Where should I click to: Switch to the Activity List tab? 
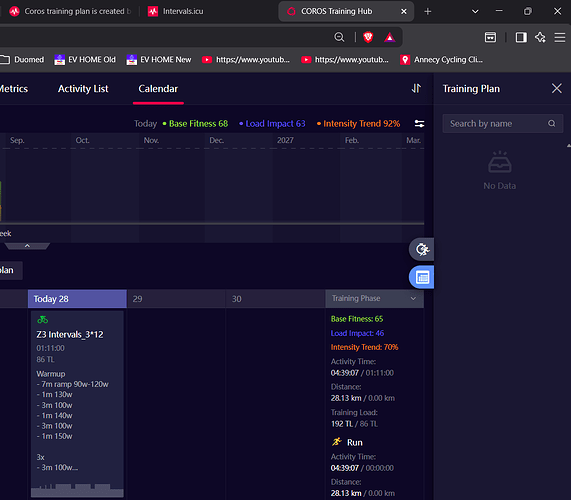[83, 89]
